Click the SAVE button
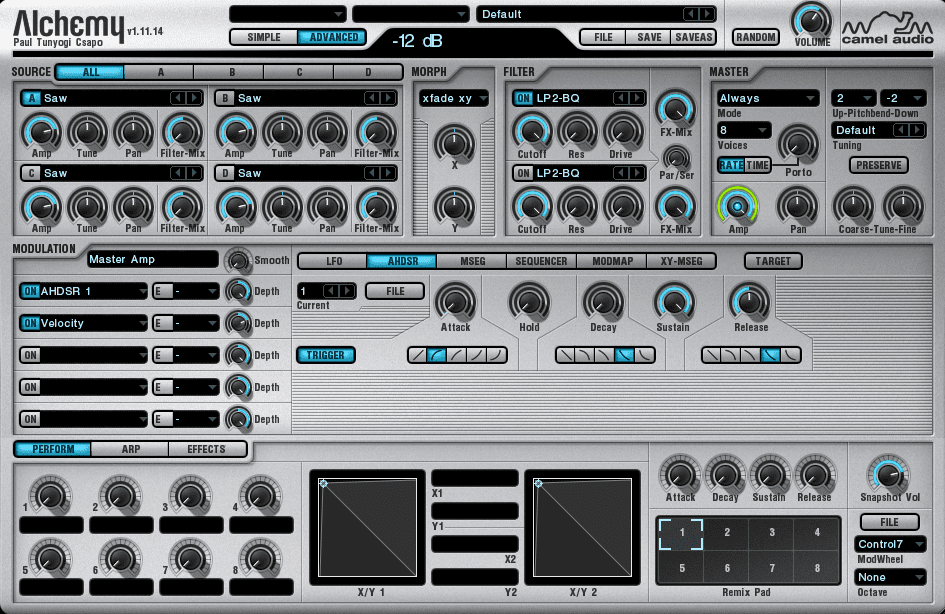This screenshot has height=614, width=945. (649, 37)
